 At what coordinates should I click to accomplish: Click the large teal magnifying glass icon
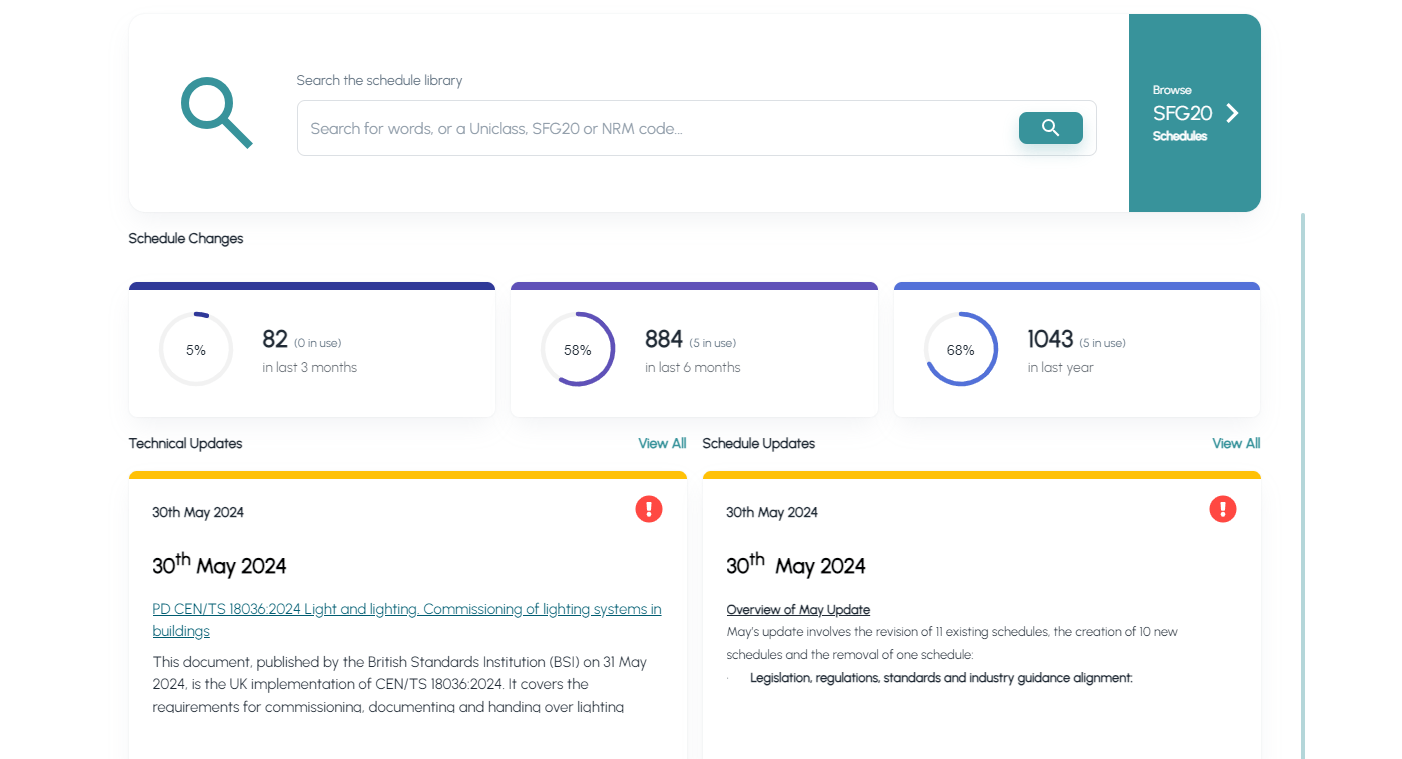(x=216, y=113)
